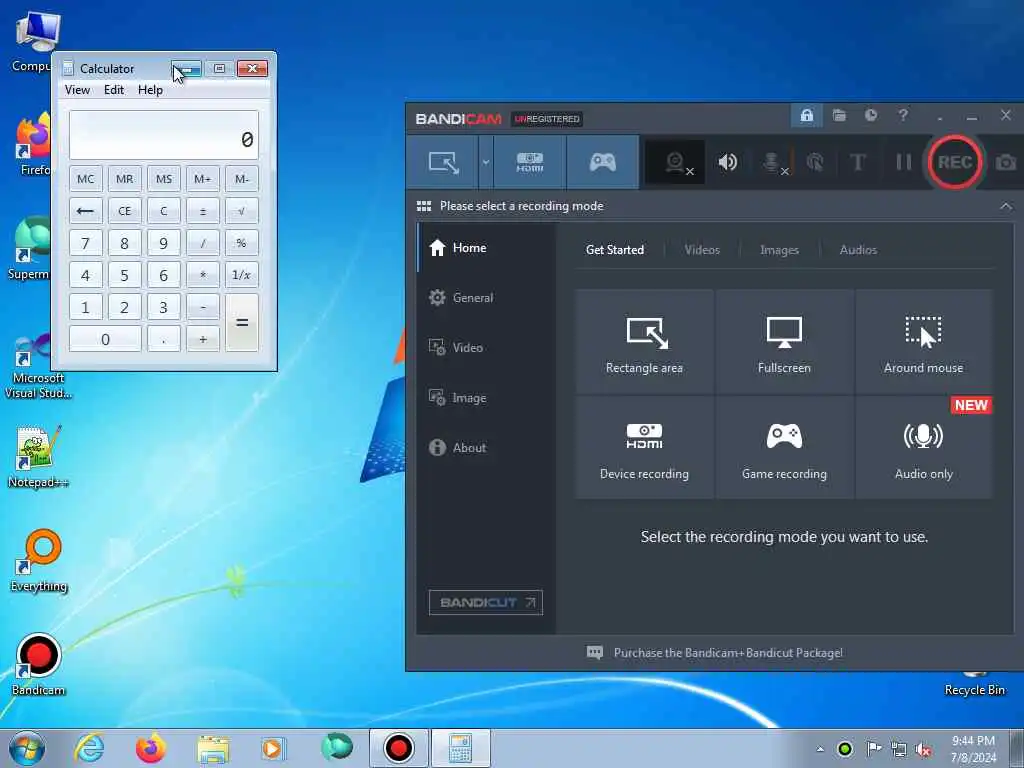This screenshot has width=1024, height=768.
Task: Choose Around mouse recording mode
Action: coord(923,342)
